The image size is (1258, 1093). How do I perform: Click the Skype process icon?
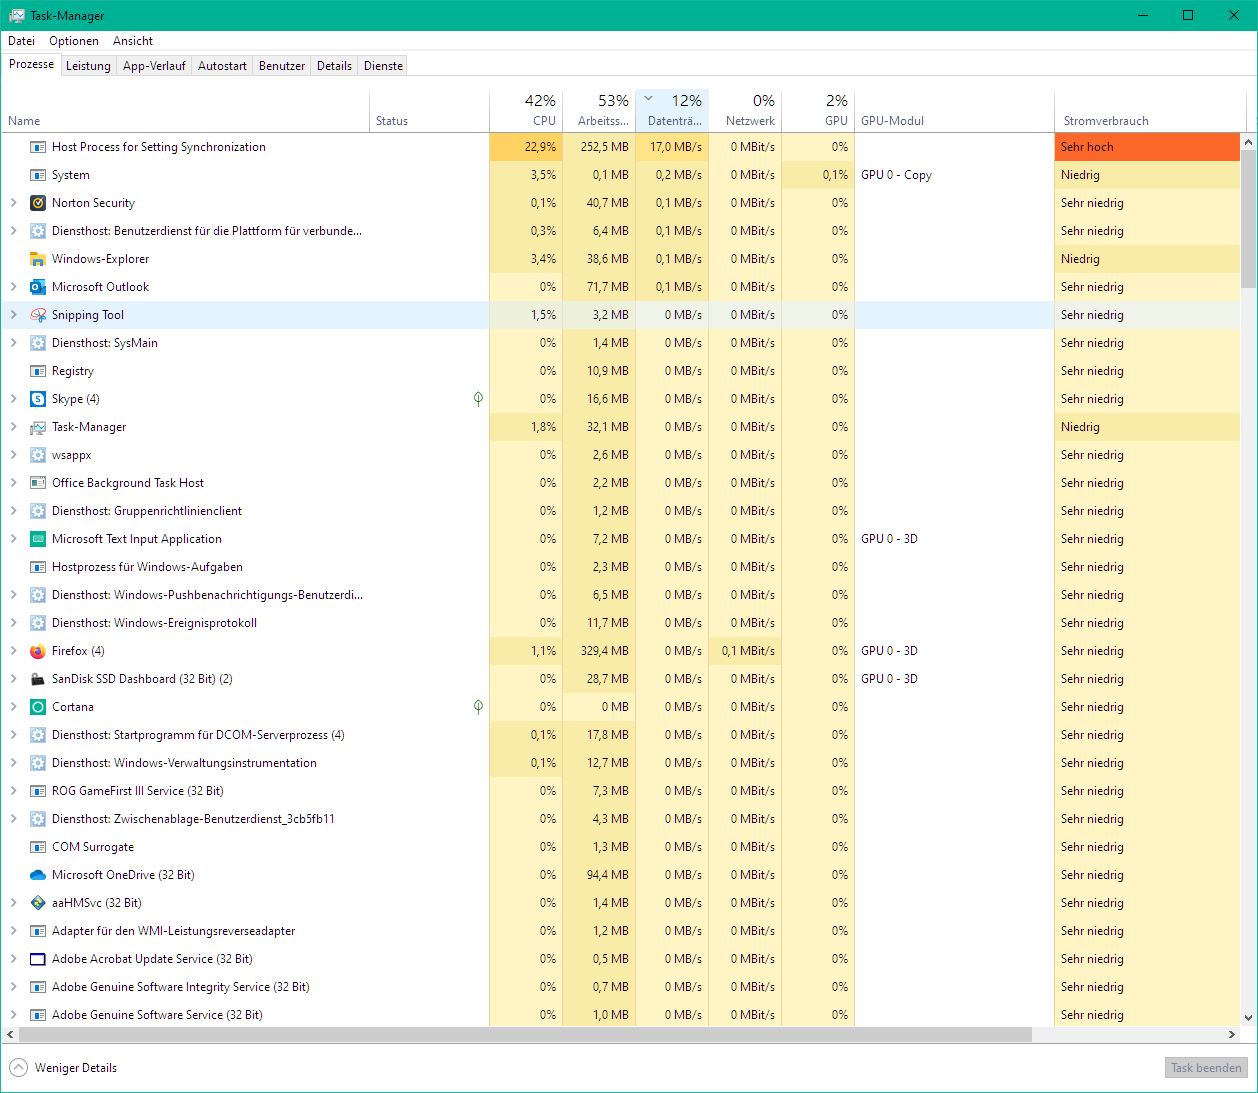click(38, 399)
